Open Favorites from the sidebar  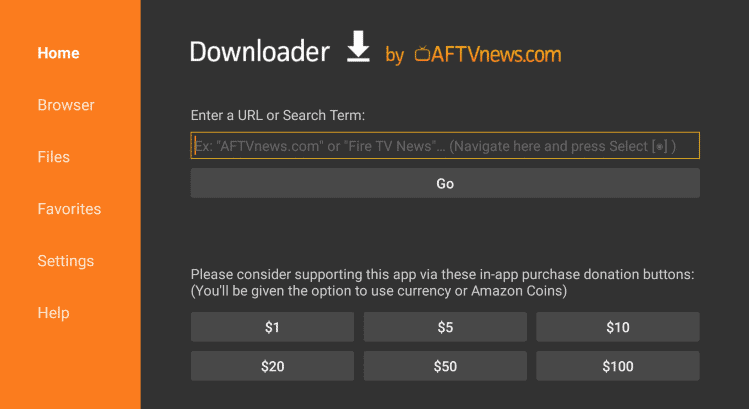pyautogui.click(x=69, y=209)
